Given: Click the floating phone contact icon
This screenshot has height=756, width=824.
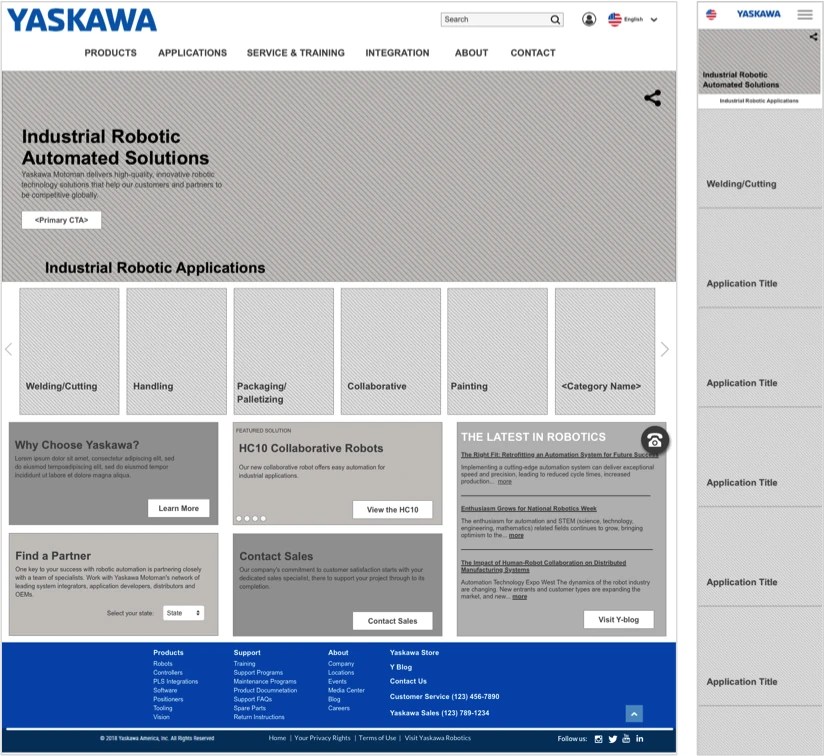Looking at the screenshot, I should (x=655, y=440).
